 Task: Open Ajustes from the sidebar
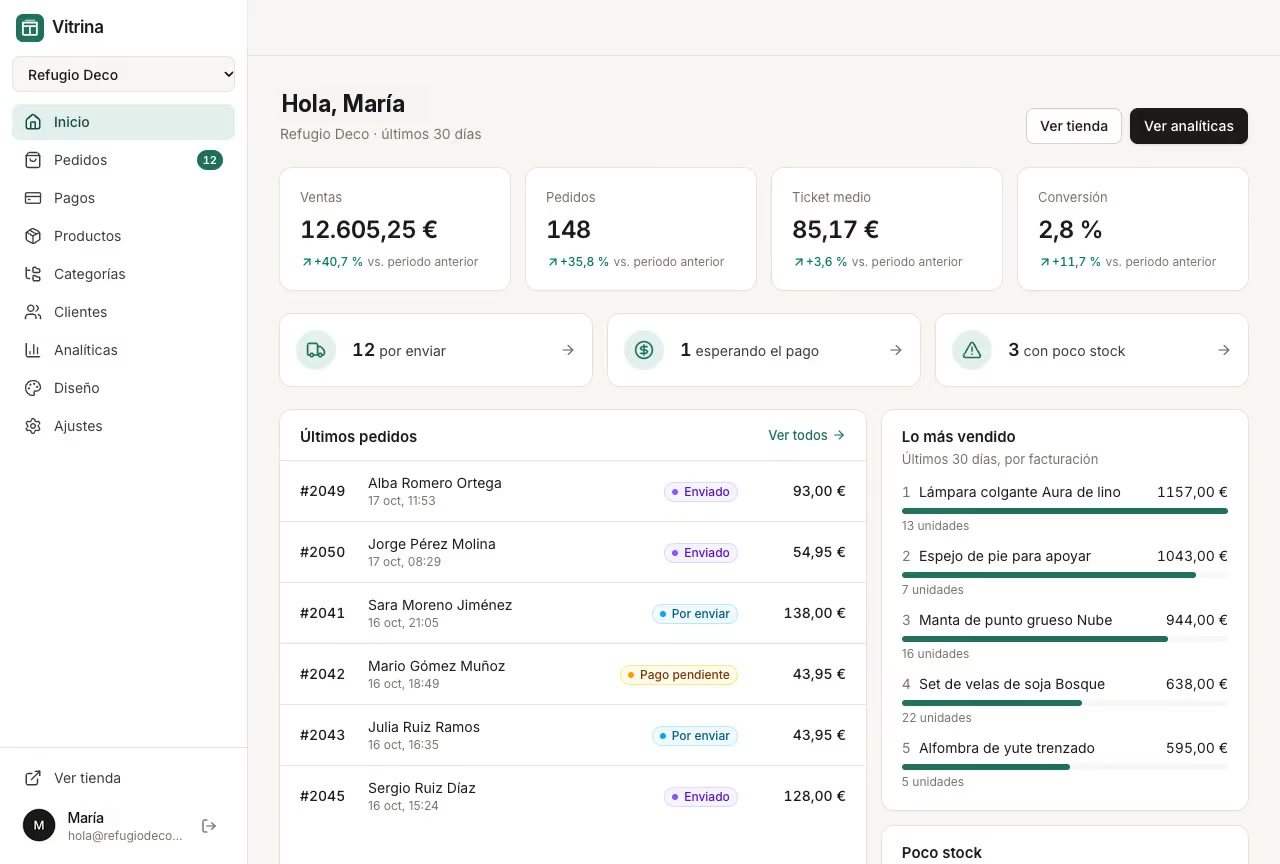tap(124, 426)
